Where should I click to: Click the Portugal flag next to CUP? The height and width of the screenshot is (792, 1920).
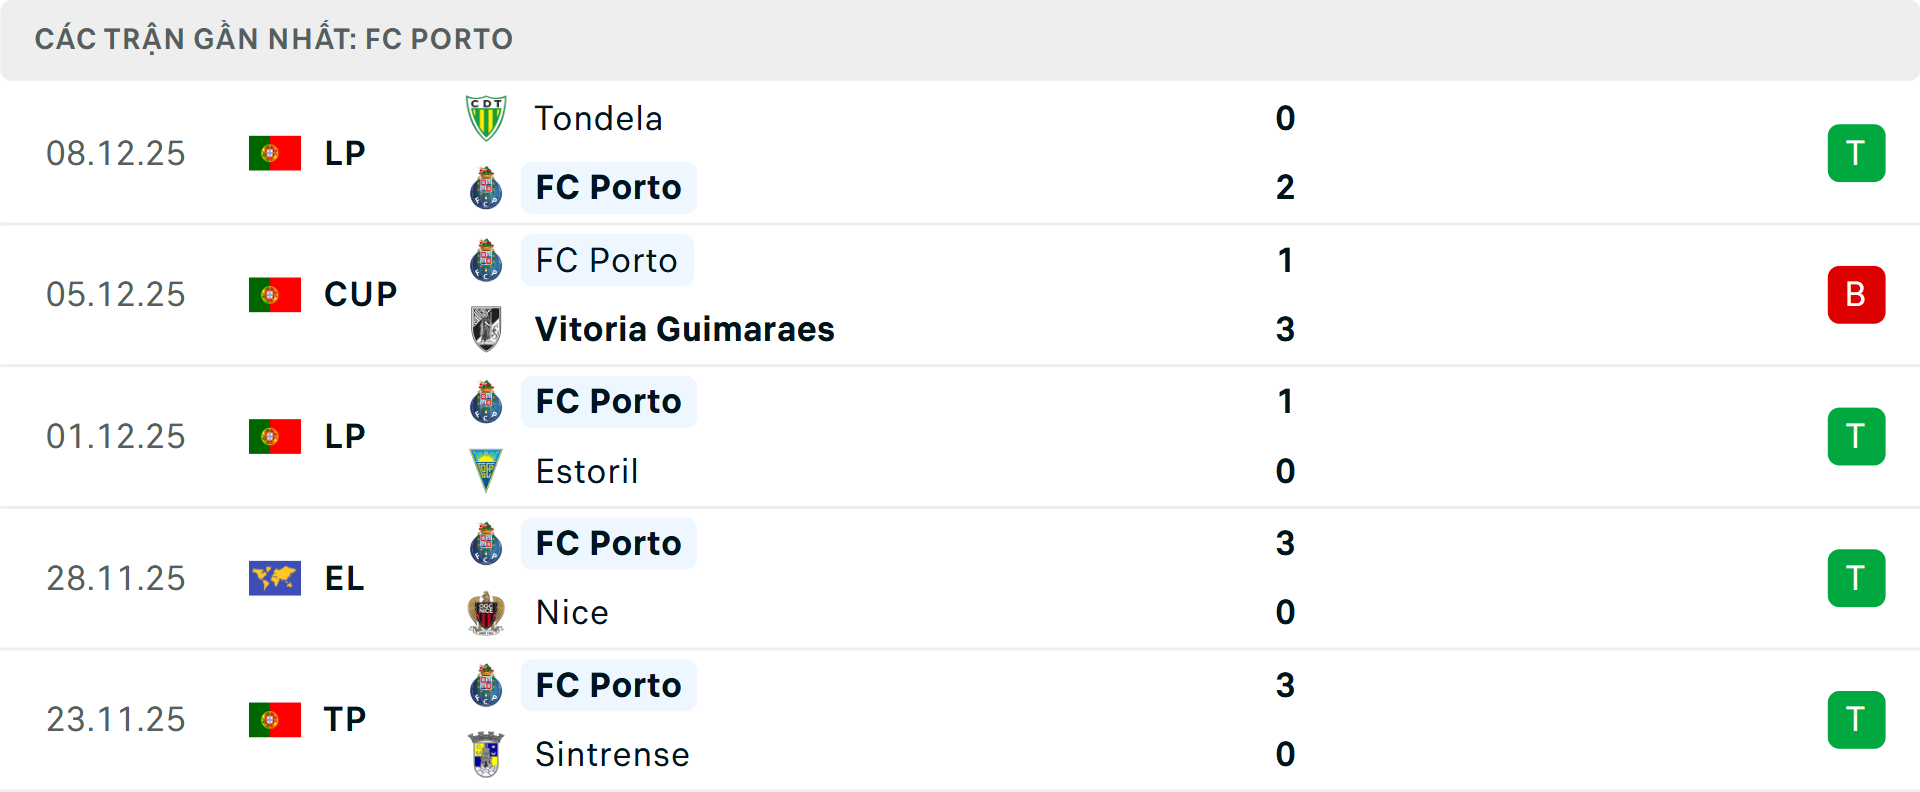point(275,294)
